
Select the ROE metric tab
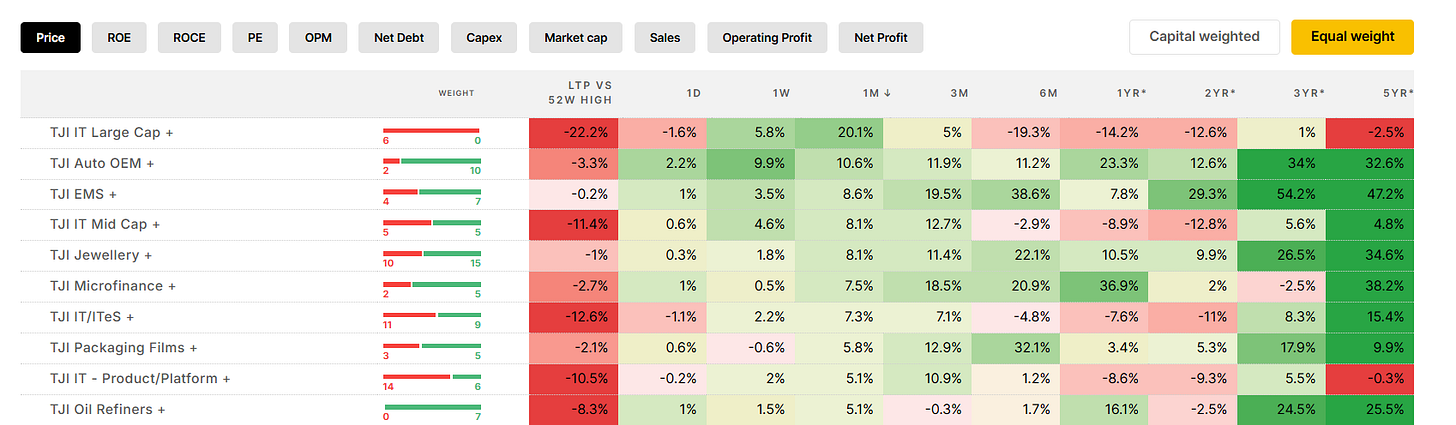tap(118, 38)
